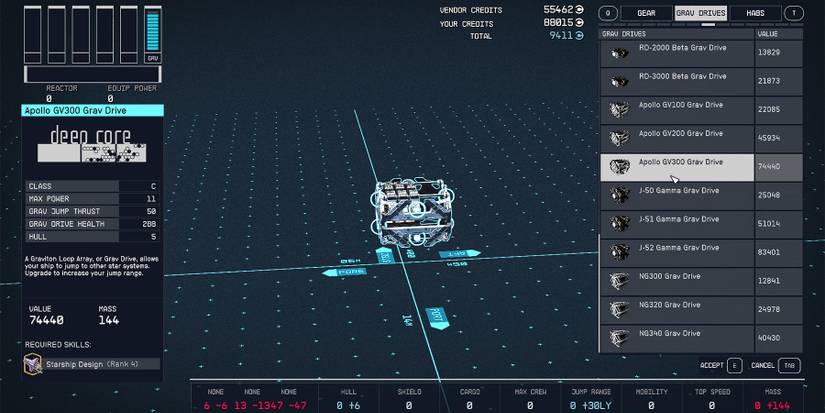Viewport: 825px width, 413px height.
Task: Switch to the Grav Drives tab
Action: click(x=701, y=13)
